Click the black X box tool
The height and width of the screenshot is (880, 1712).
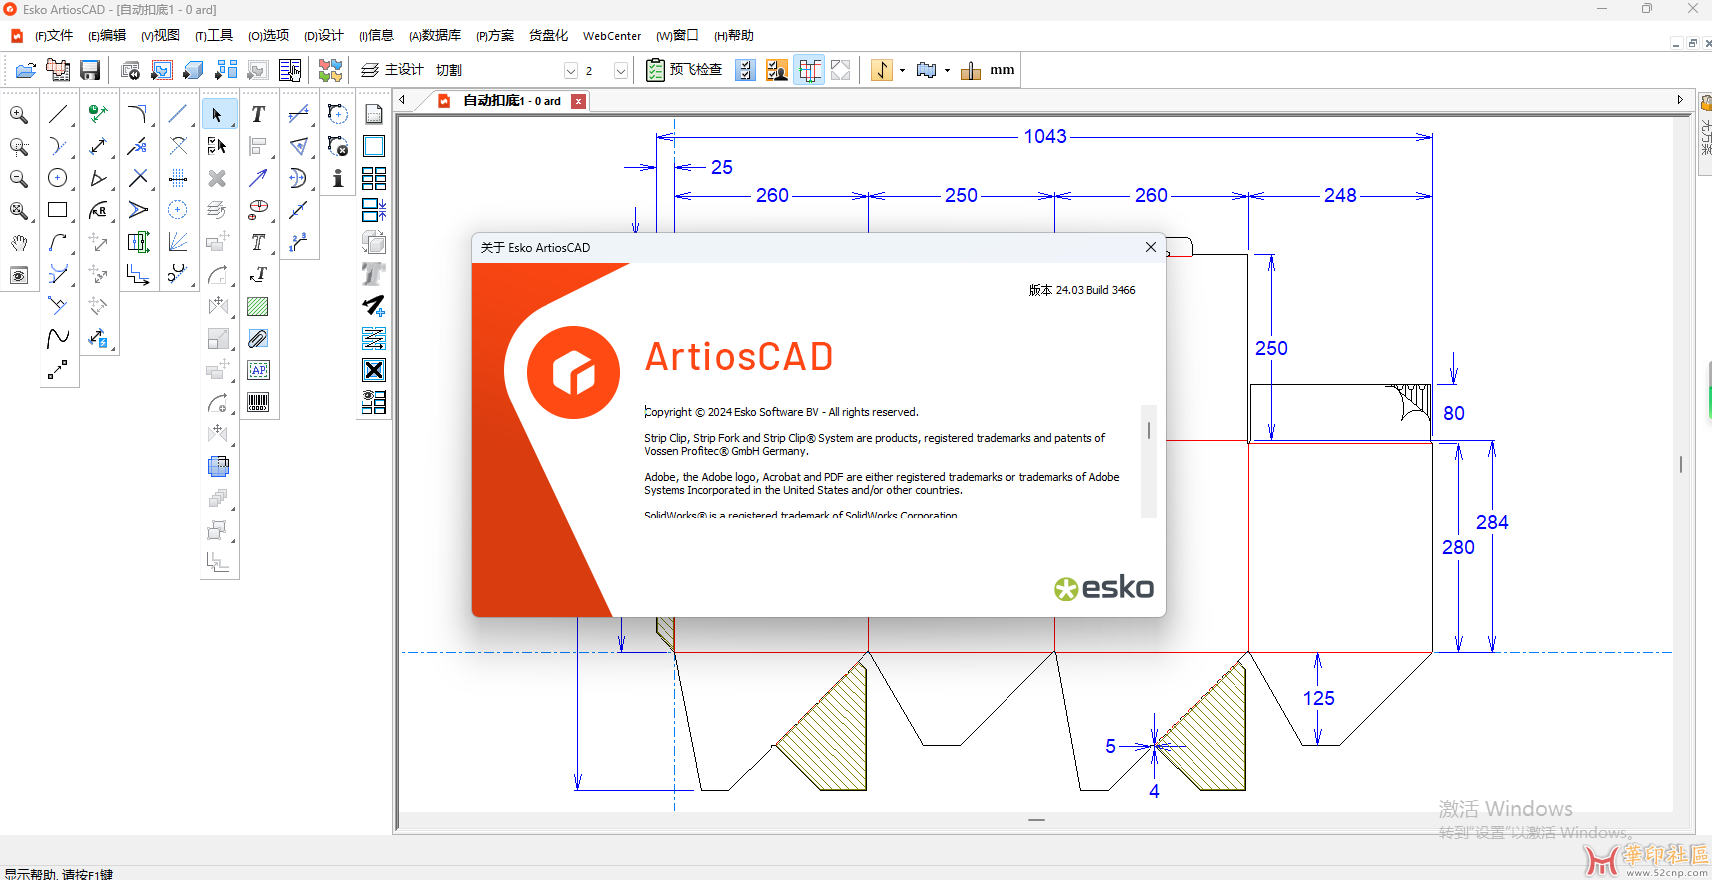tap(374, 370)
